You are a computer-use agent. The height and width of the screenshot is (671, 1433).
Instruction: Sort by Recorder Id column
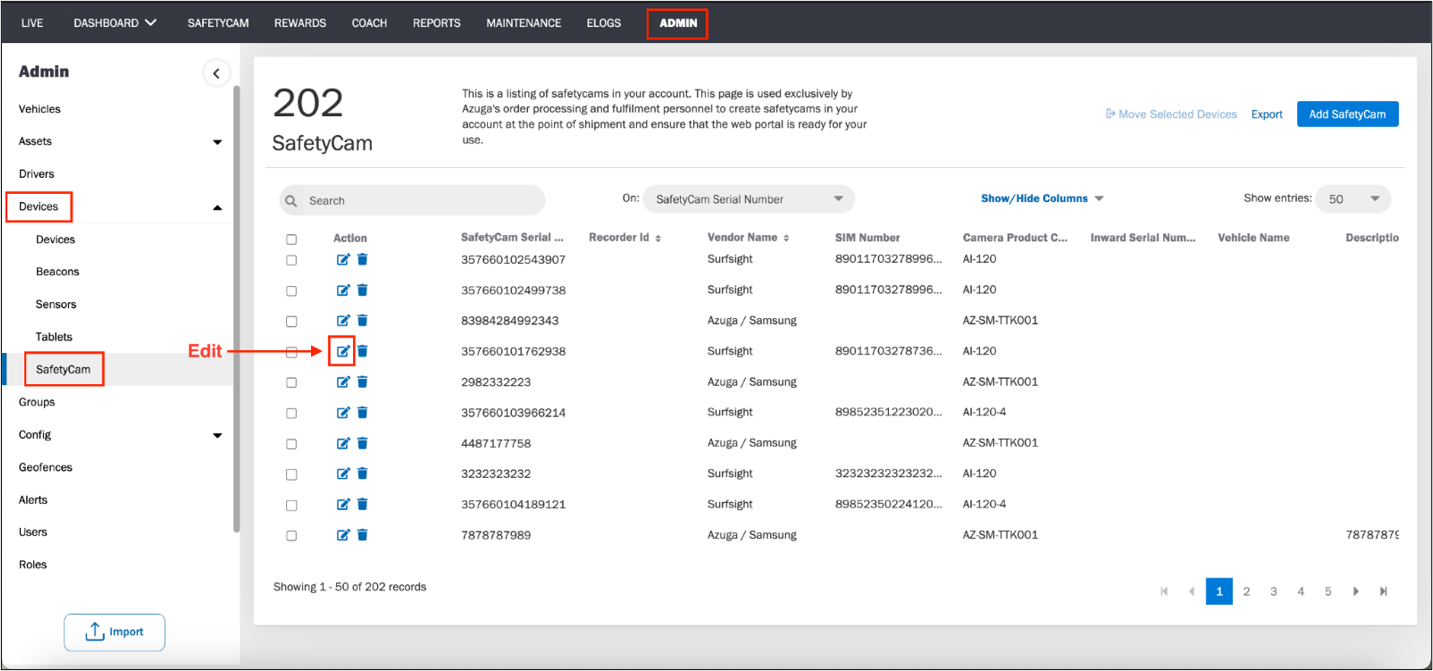[x=658, y=238]
